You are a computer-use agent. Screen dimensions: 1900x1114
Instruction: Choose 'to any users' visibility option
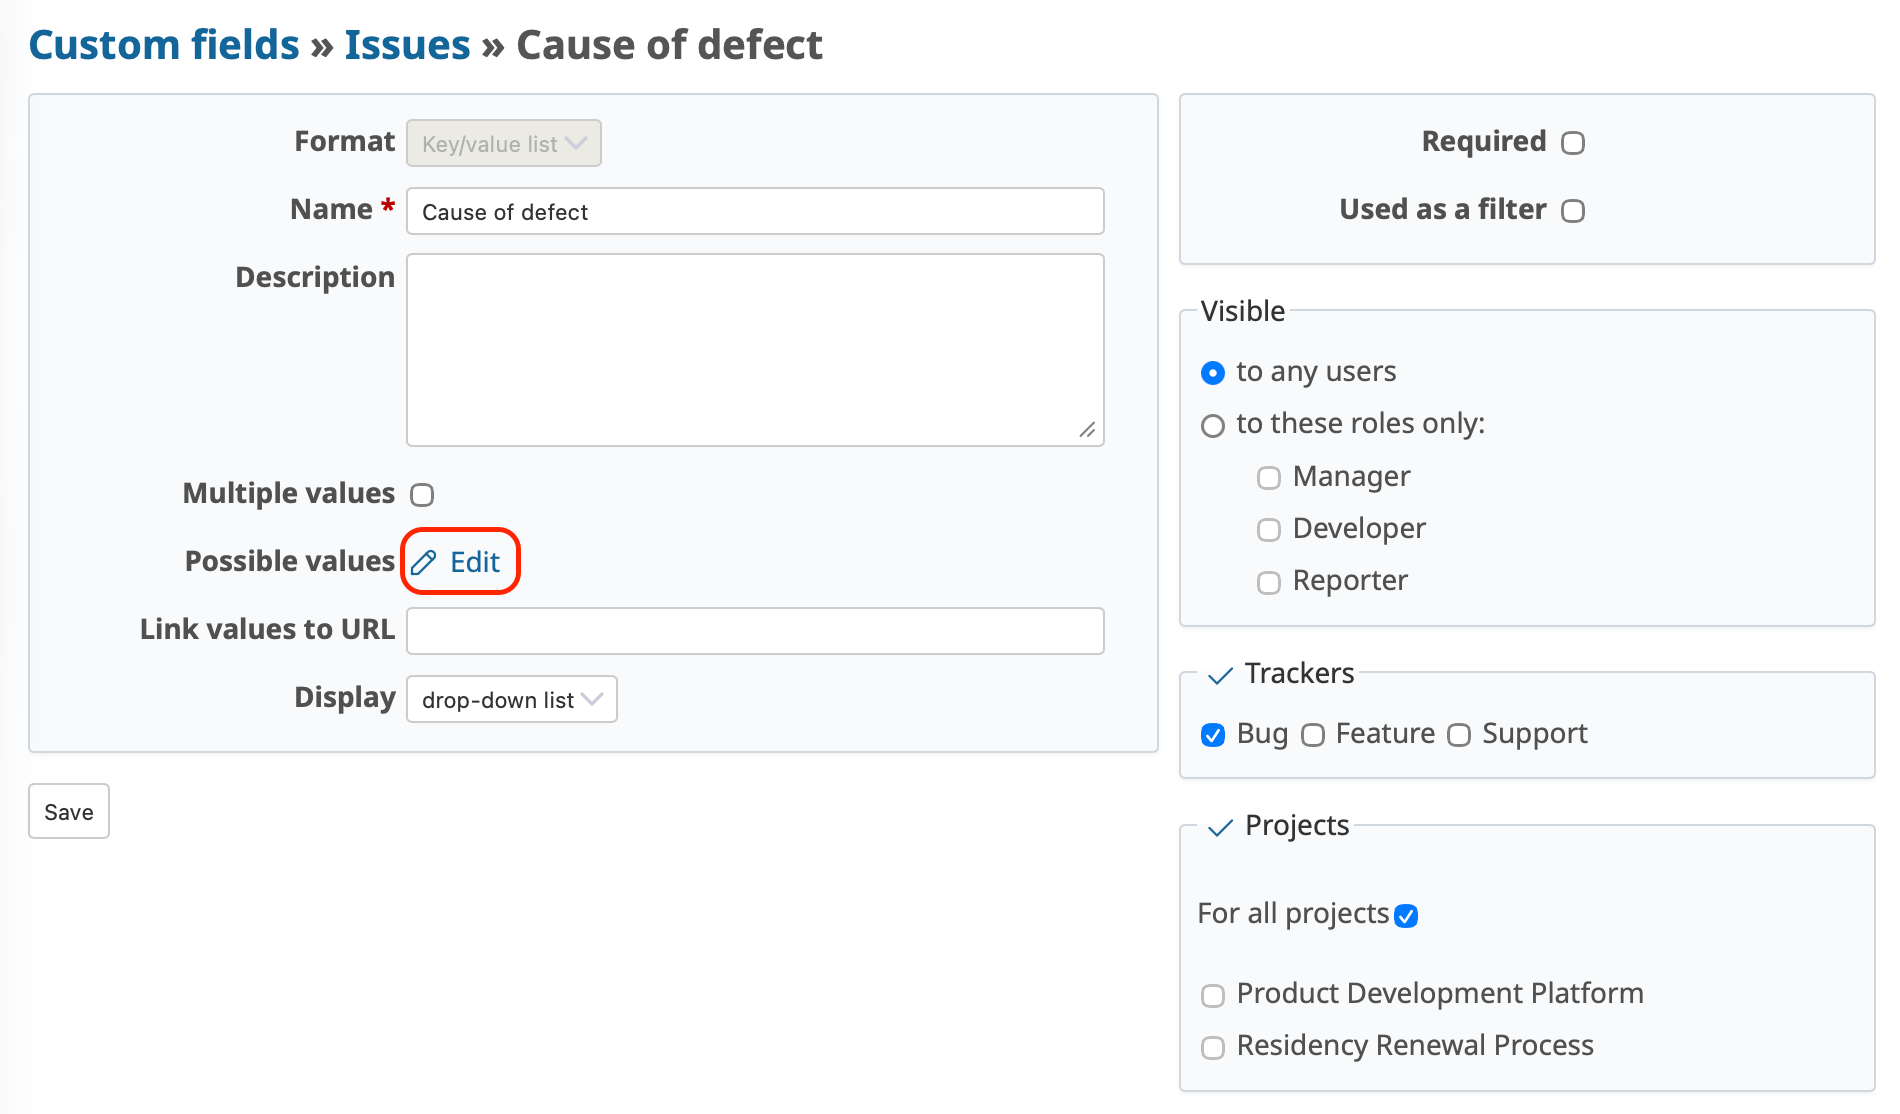point(1213,373)
